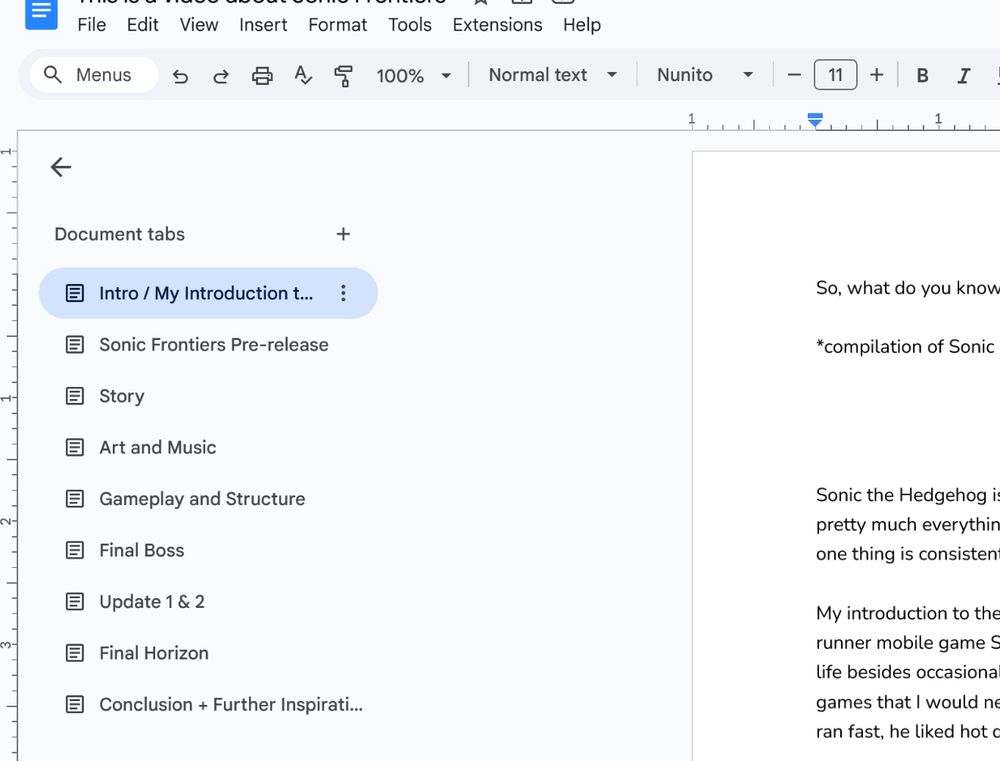
Task: Click paragraph starting 'Sonic the Hedgehog'
Action: click(x=908, y=524)
